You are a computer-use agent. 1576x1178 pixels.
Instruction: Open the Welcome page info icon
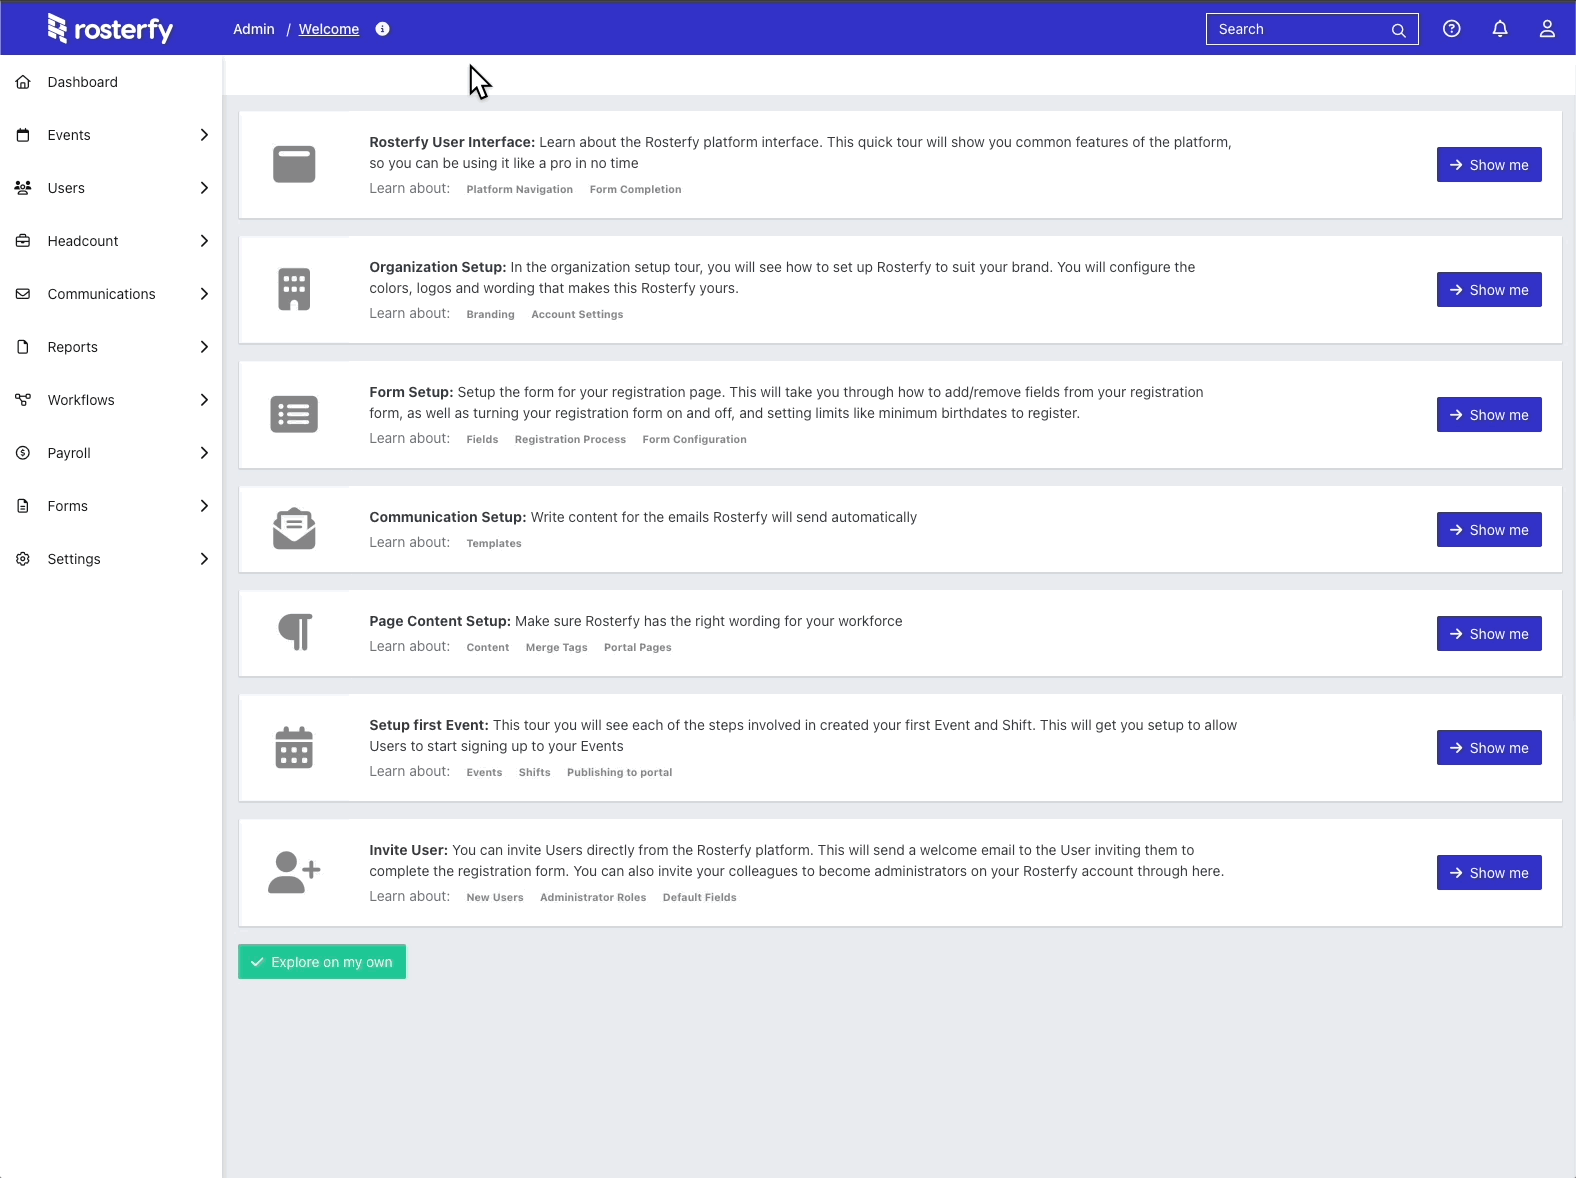click(382, 29)
